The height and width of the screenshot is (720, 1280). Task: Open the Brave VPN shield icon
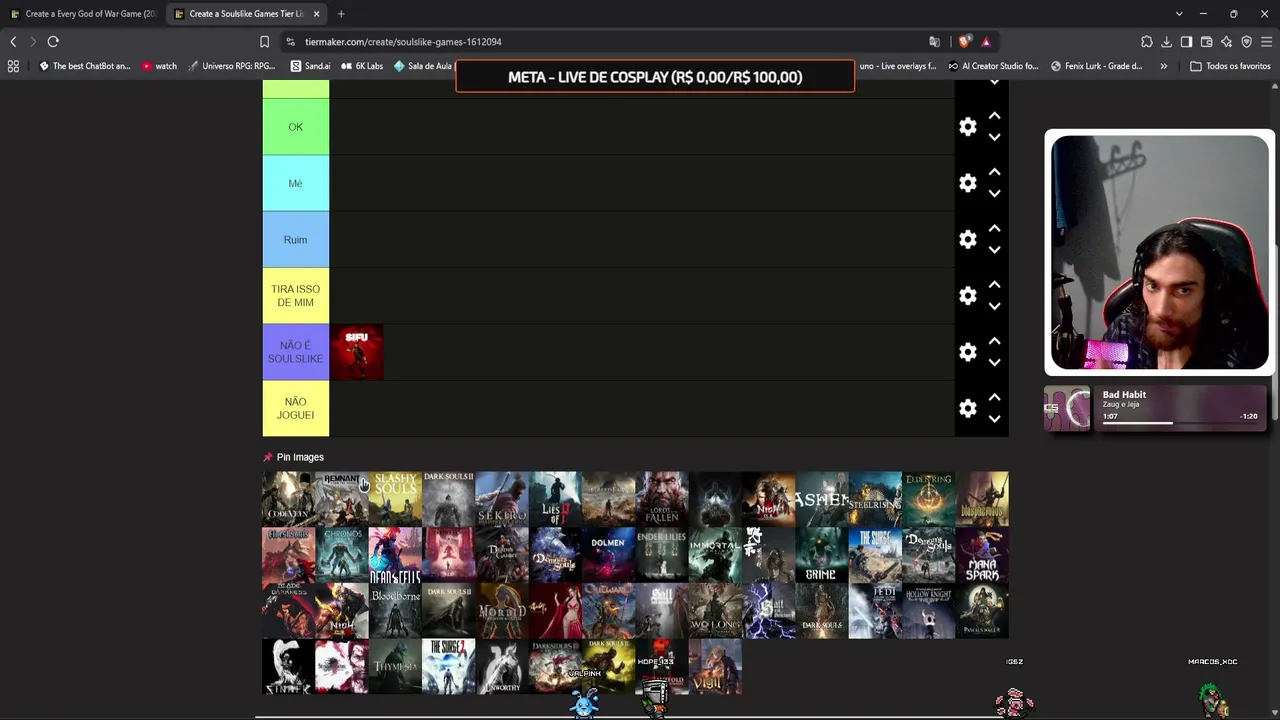1246,42
